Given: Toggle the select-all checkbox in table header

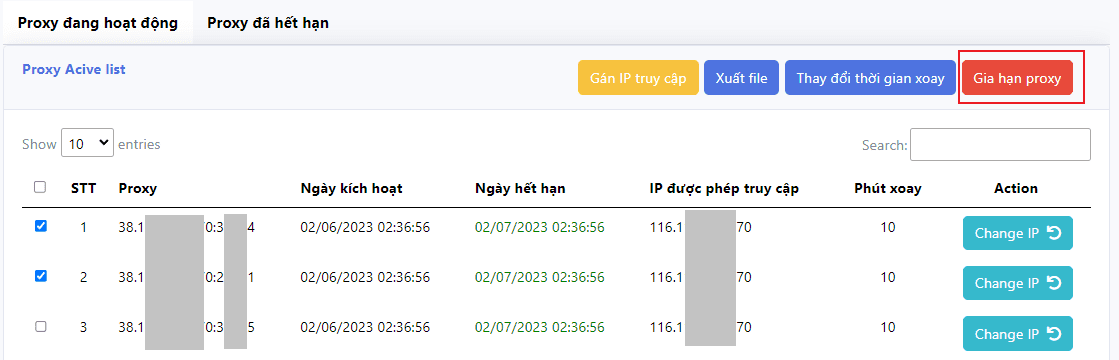Looking at the screenshot, I should (41, 187).
